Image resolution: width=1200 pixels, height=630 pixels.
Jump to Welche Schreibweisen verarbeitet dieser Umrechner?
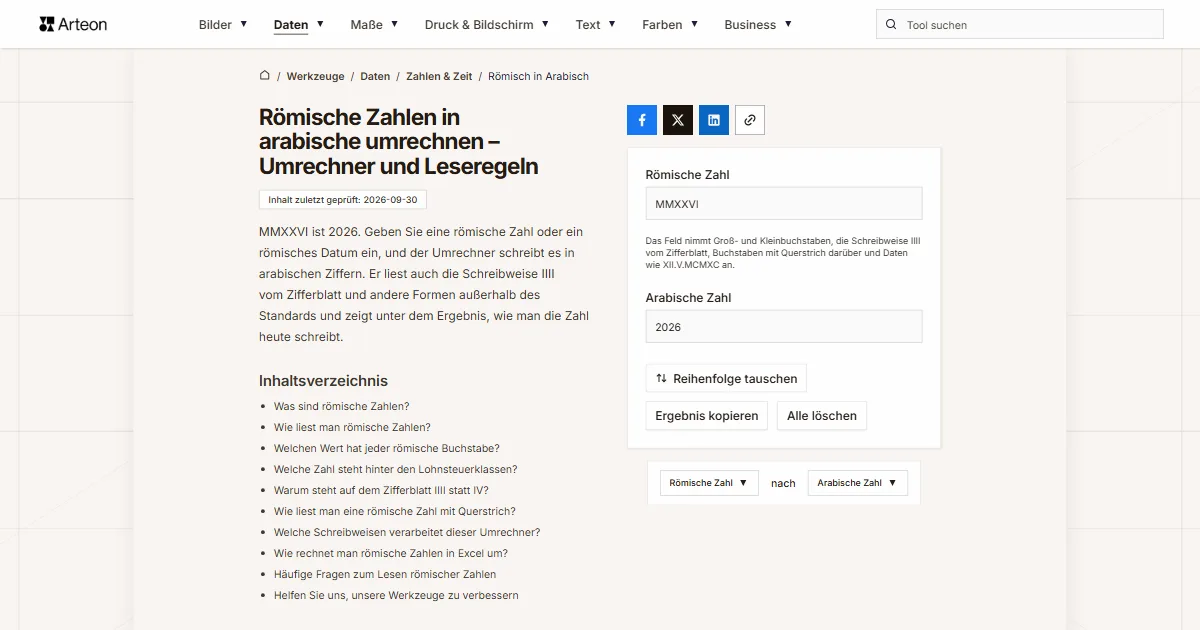click(407, 532)
